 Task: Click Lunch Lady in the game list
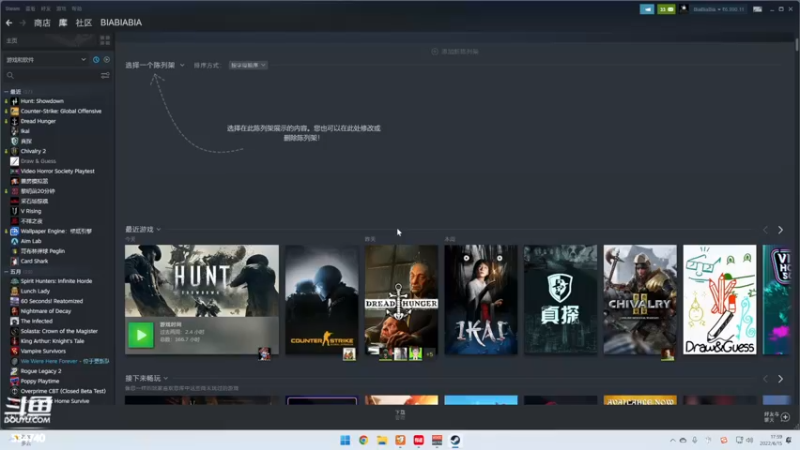[x=35, y=291]
